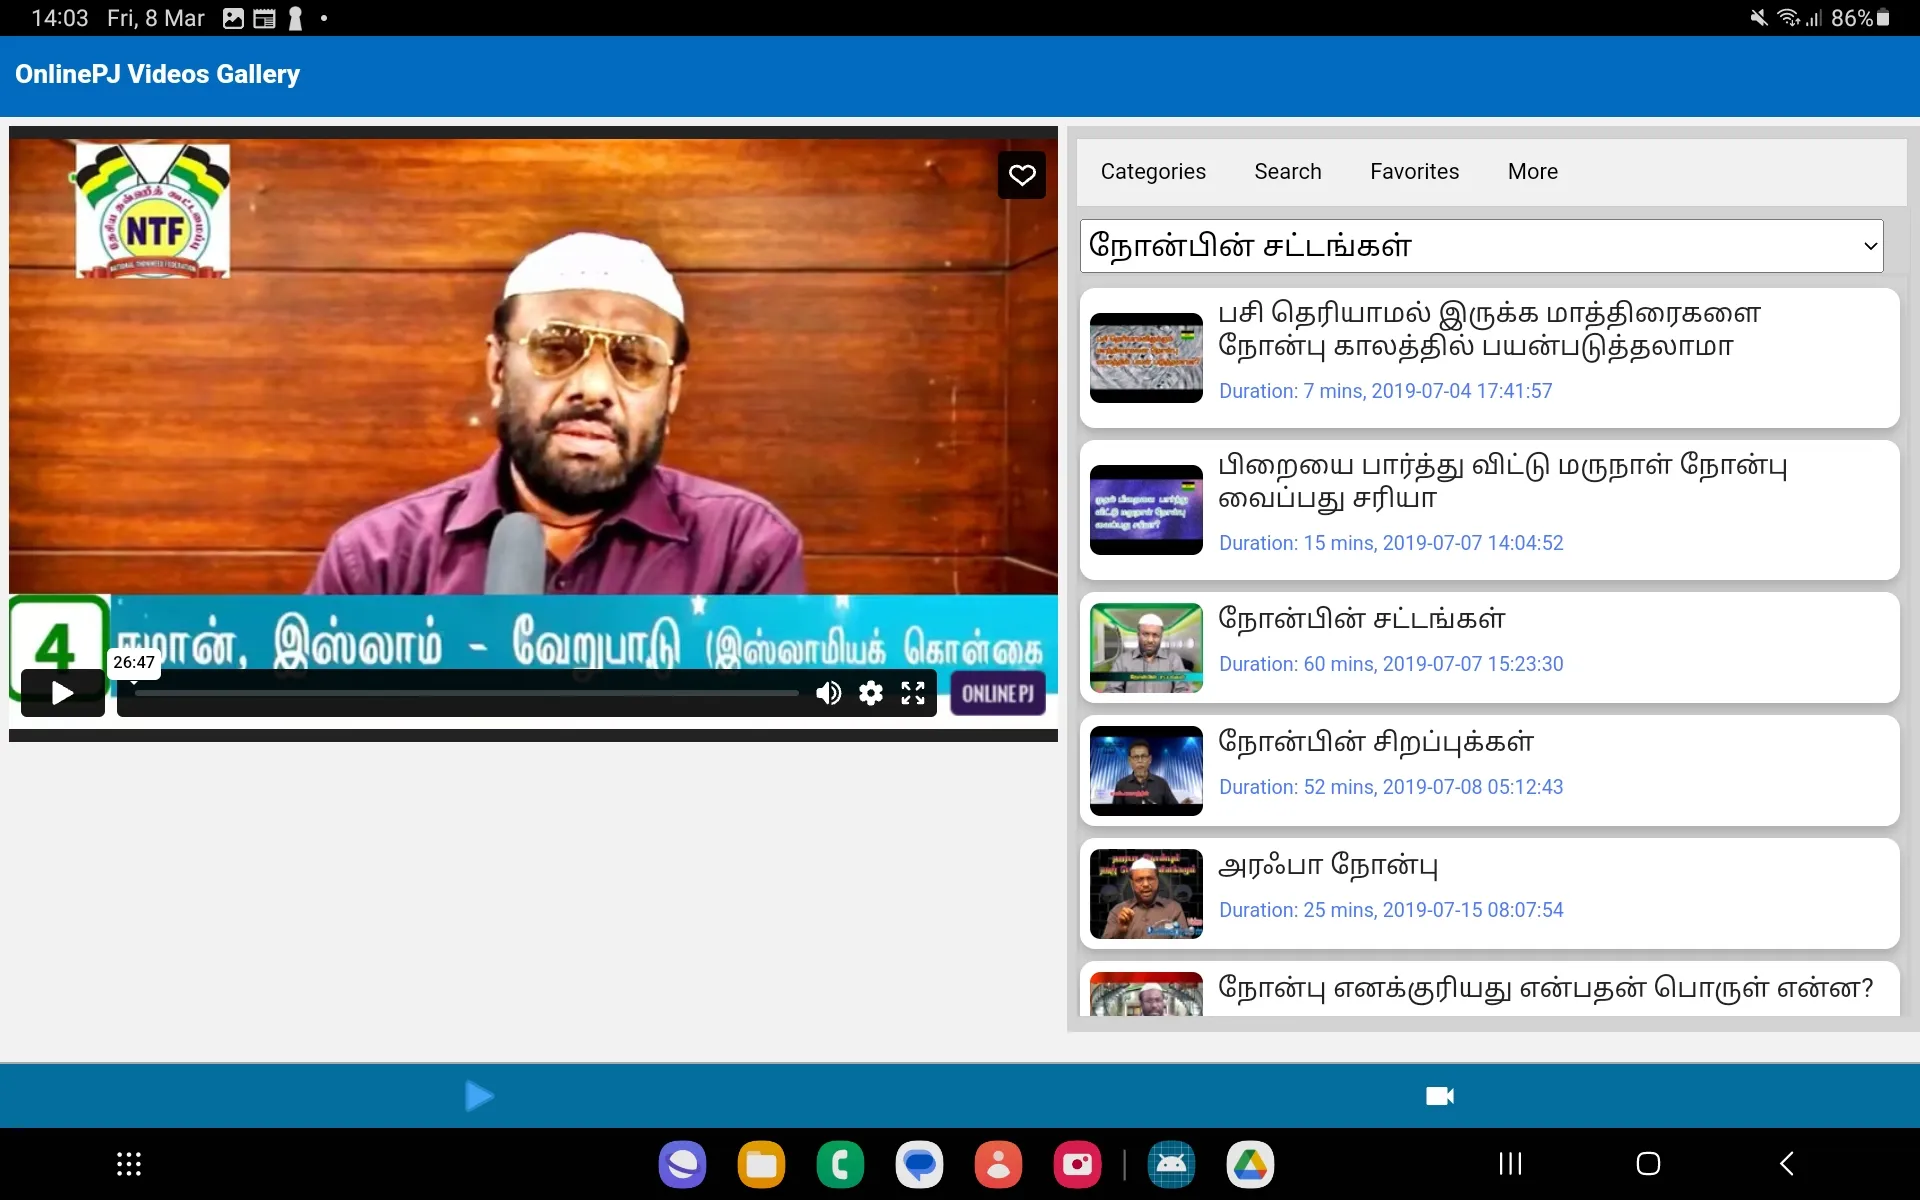Open the More tab
Screen dimensions: 1920x1200
click(x=1532, y=172)
